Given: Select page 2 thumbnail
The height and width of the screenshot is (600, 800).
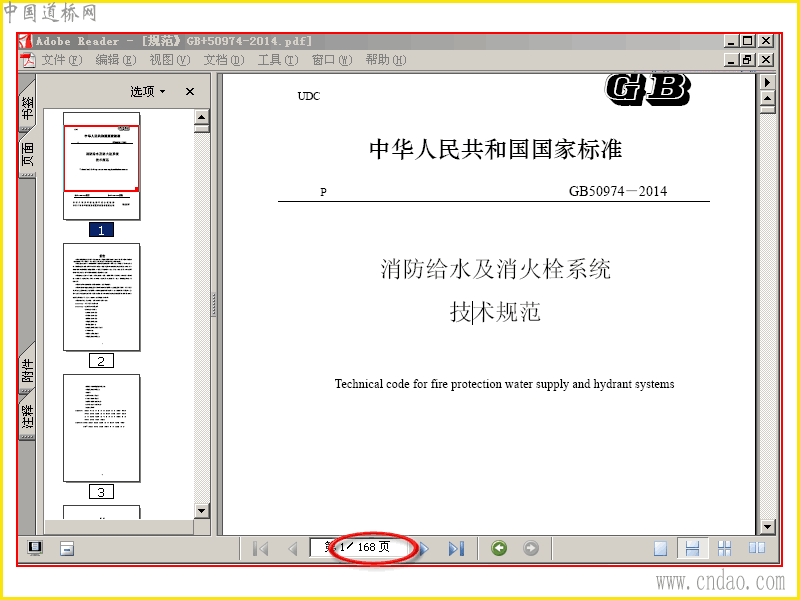Looking at the screenshot, I should pos(102,297).
